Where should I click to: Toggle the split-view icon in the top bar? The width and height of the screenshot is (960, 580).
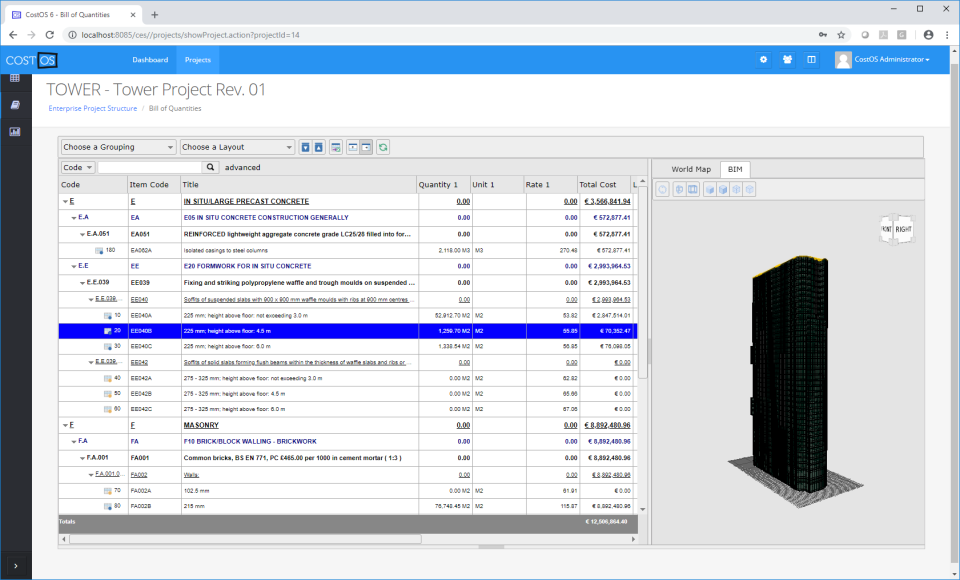point(812,59)
